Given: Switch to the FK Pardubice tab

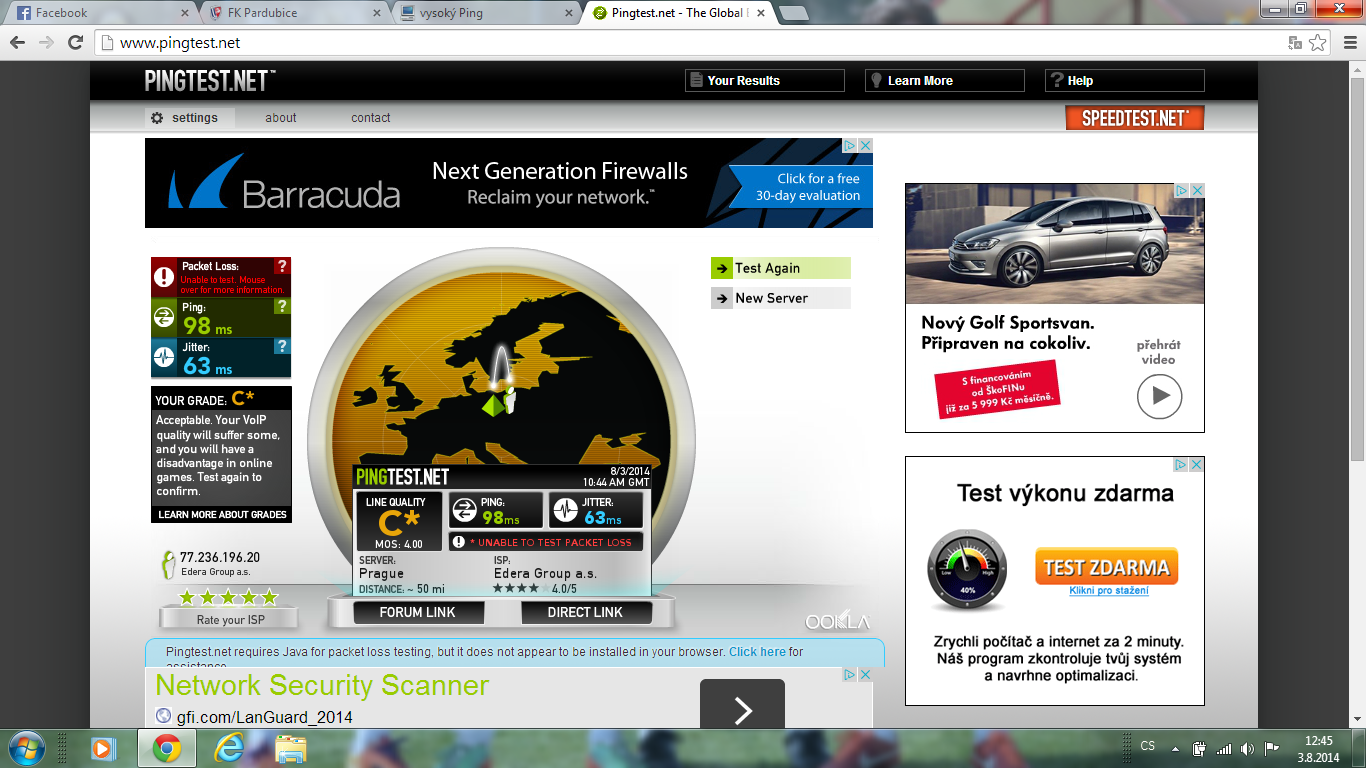Looking at the screenshot, I should 291,13.
